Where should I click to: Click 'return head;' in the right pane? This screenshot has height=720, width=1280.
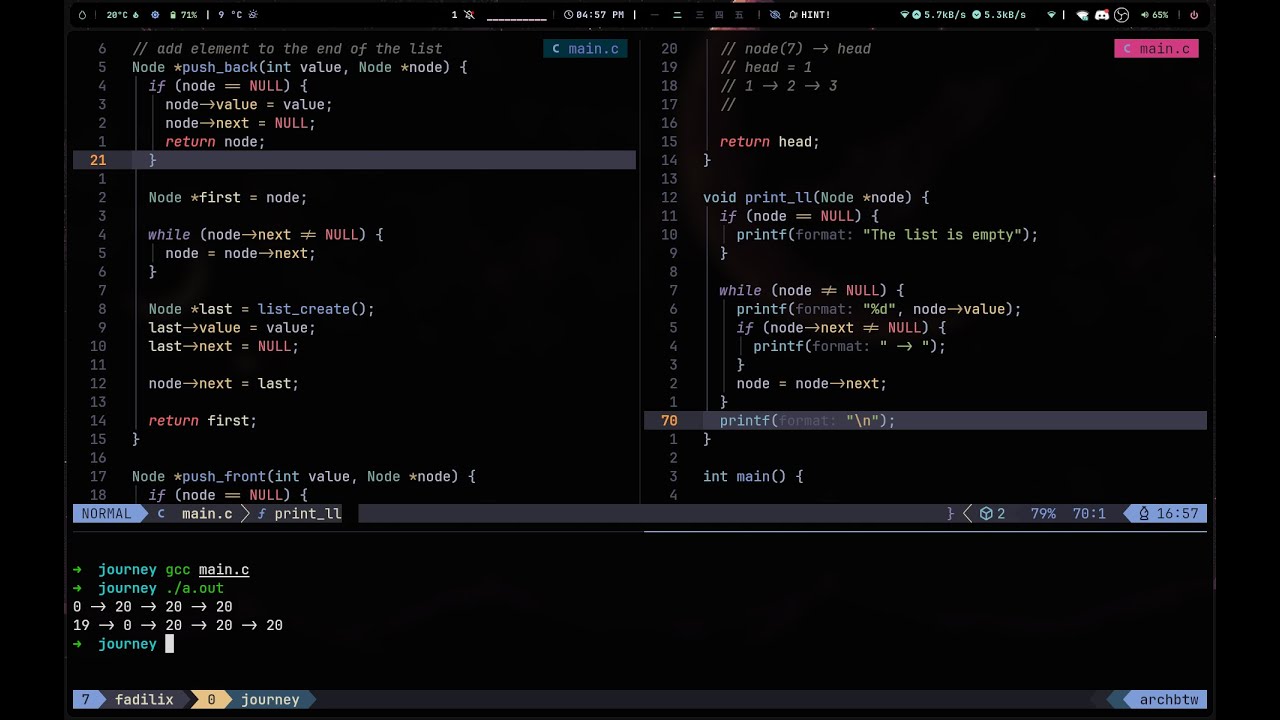770,141
